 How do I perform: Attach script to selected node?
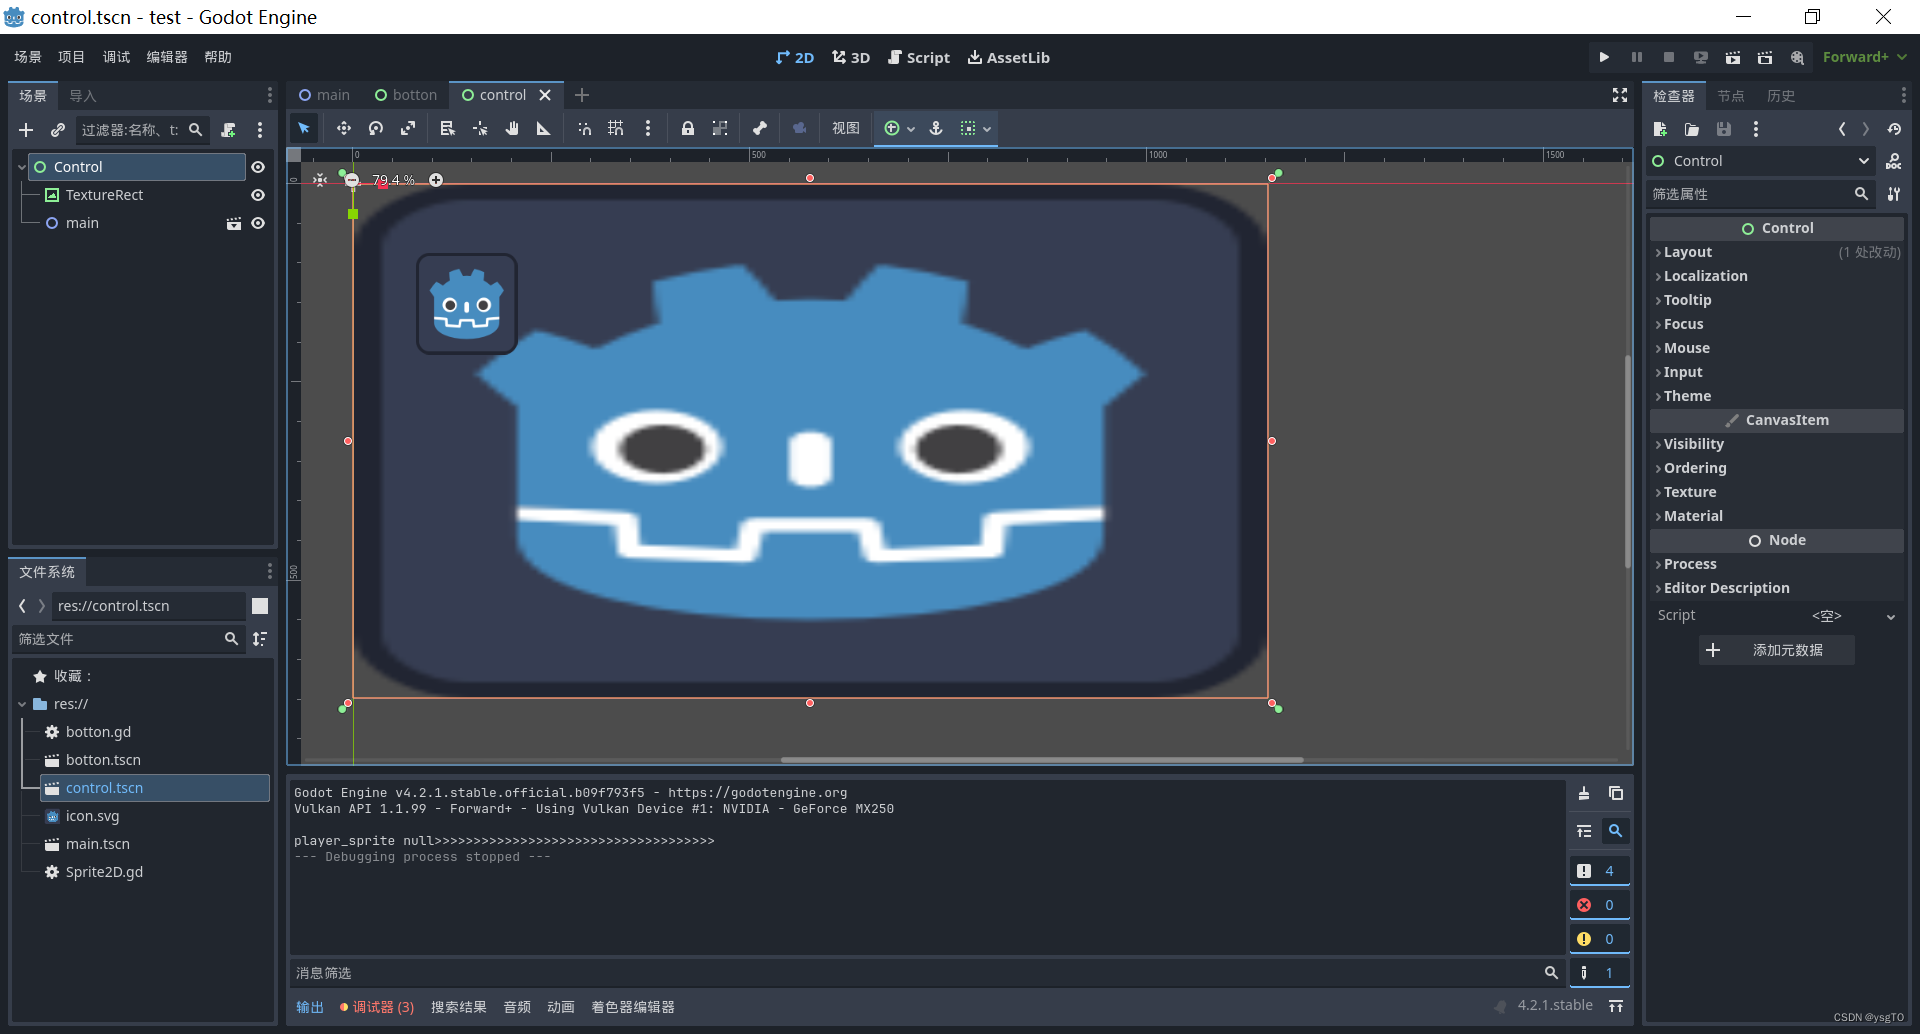tap(229, 130)
